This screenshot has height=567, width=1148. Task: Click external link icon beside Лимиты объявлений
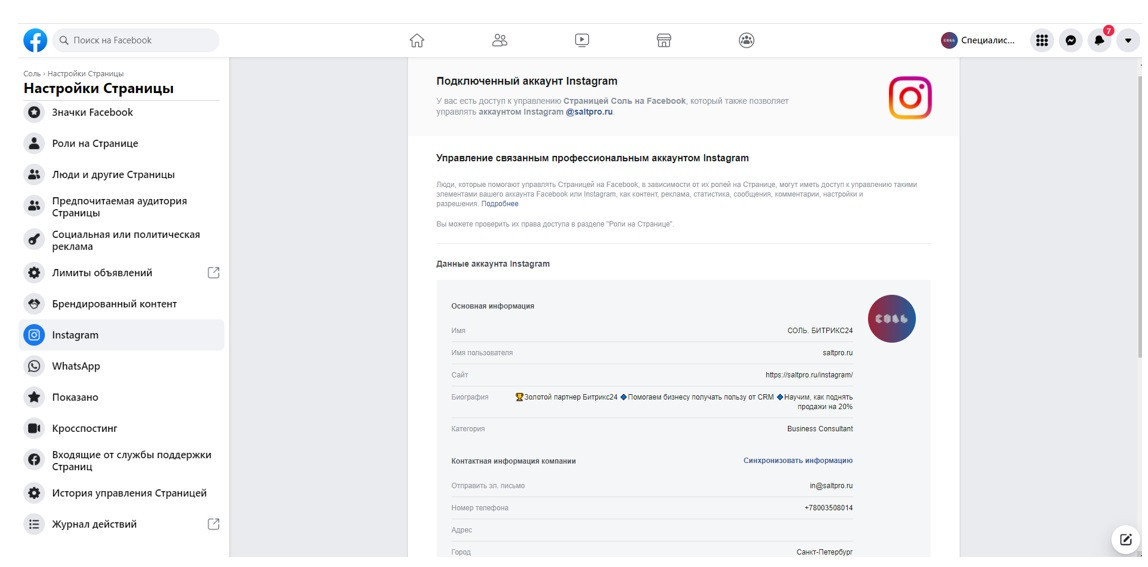(x=213, y=273)
